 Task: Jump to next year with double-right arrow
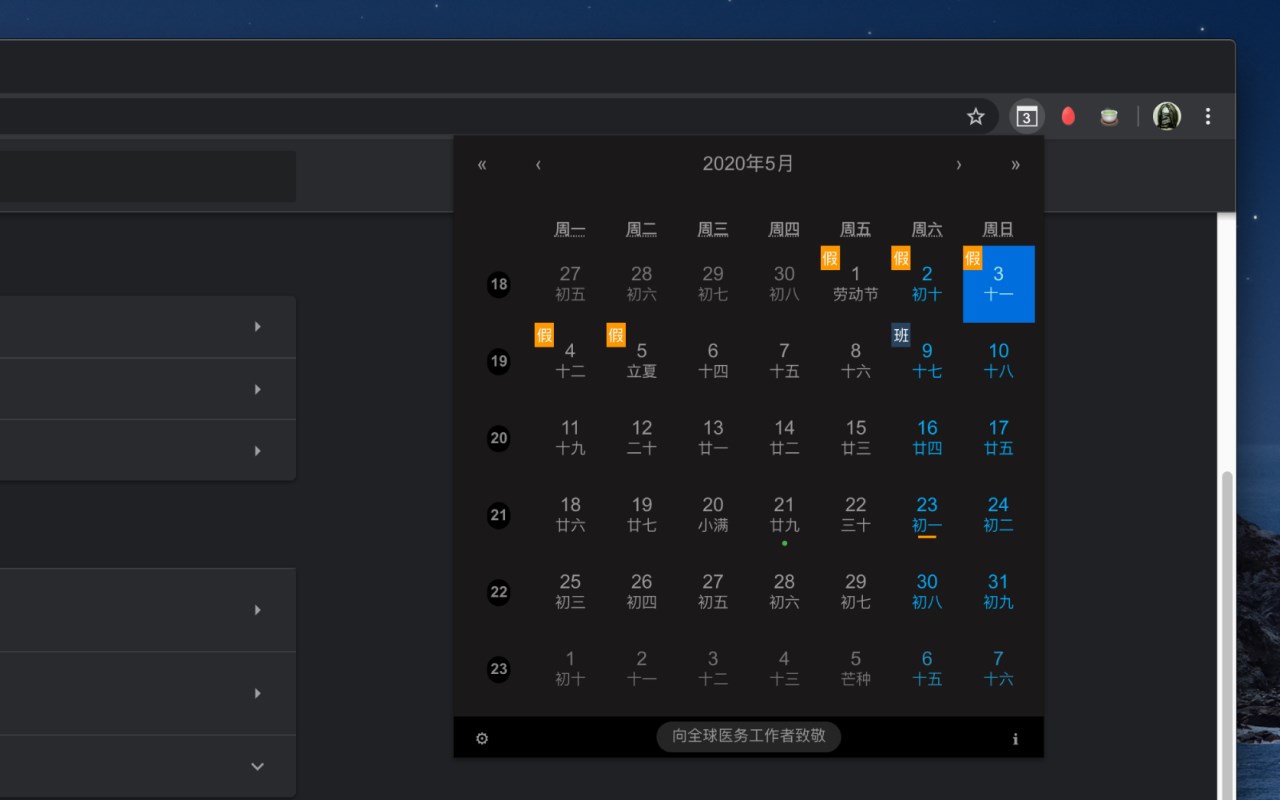pos(1015,165)
